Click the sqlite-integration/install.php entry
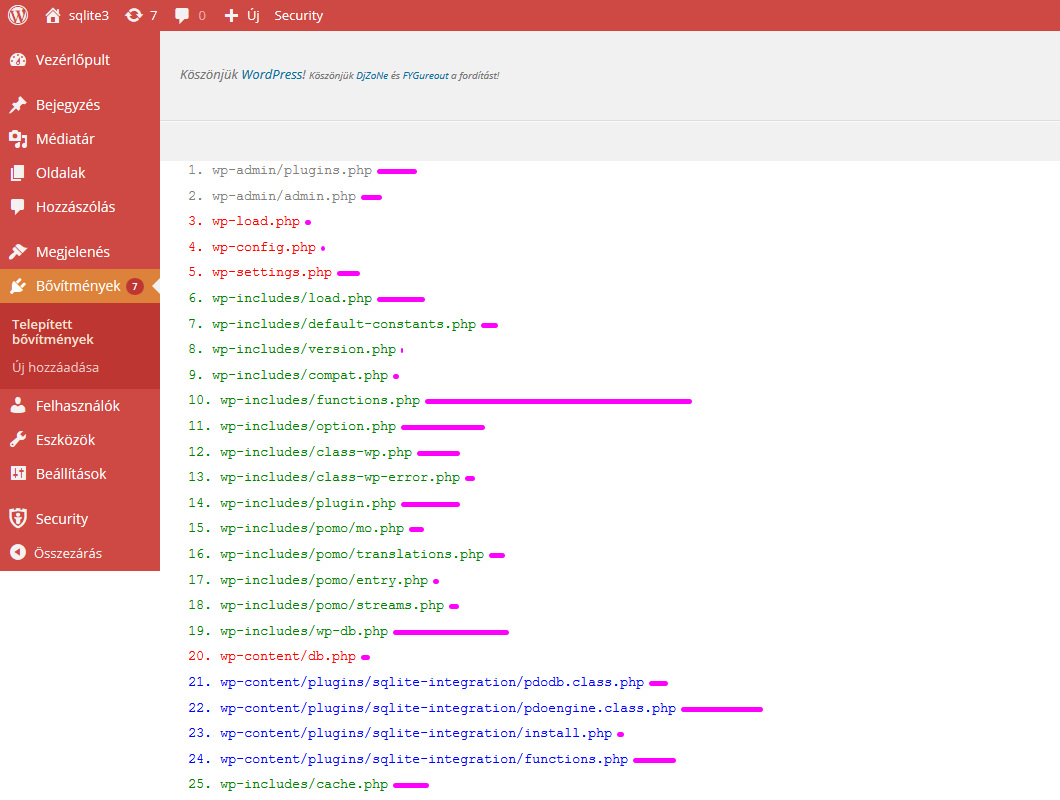Image resolution: width=1060 pixels, height=800 pixels. (416, 733)
